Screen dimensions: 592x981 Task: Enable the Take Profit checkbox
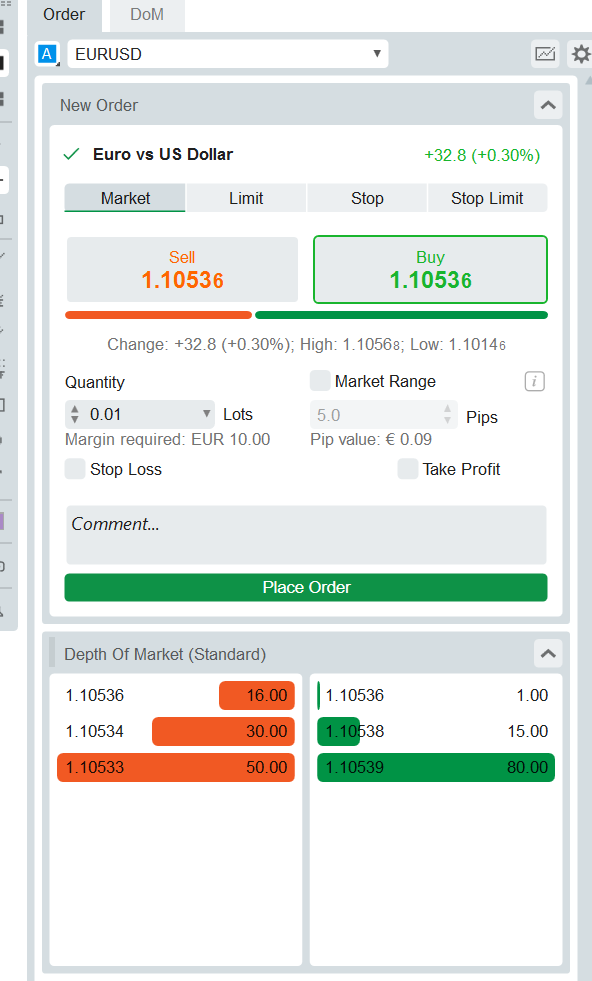(x=407, y=469)
